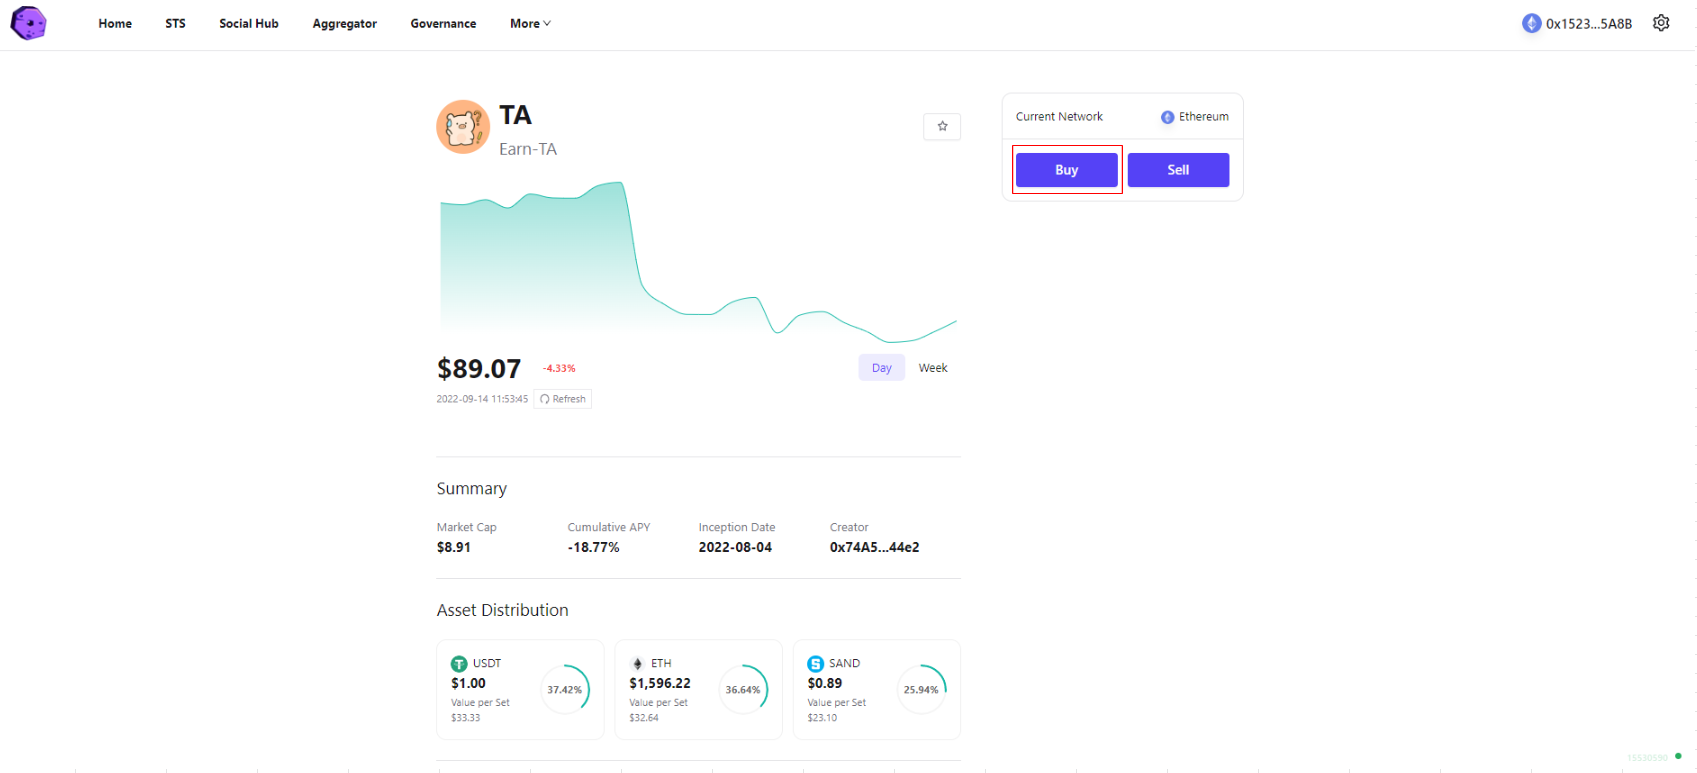The width and height of the screenshot is (1697, 773).
Task: Refresh the price data
Action: click(563, 399)
